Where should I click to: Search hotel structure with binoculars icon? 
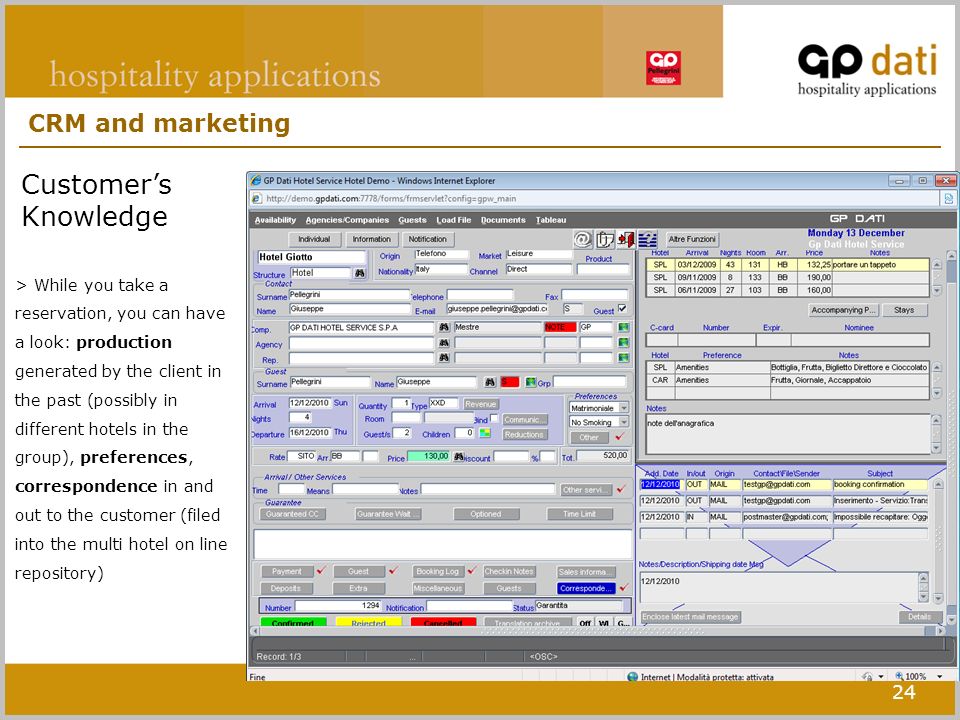point(360,273)
